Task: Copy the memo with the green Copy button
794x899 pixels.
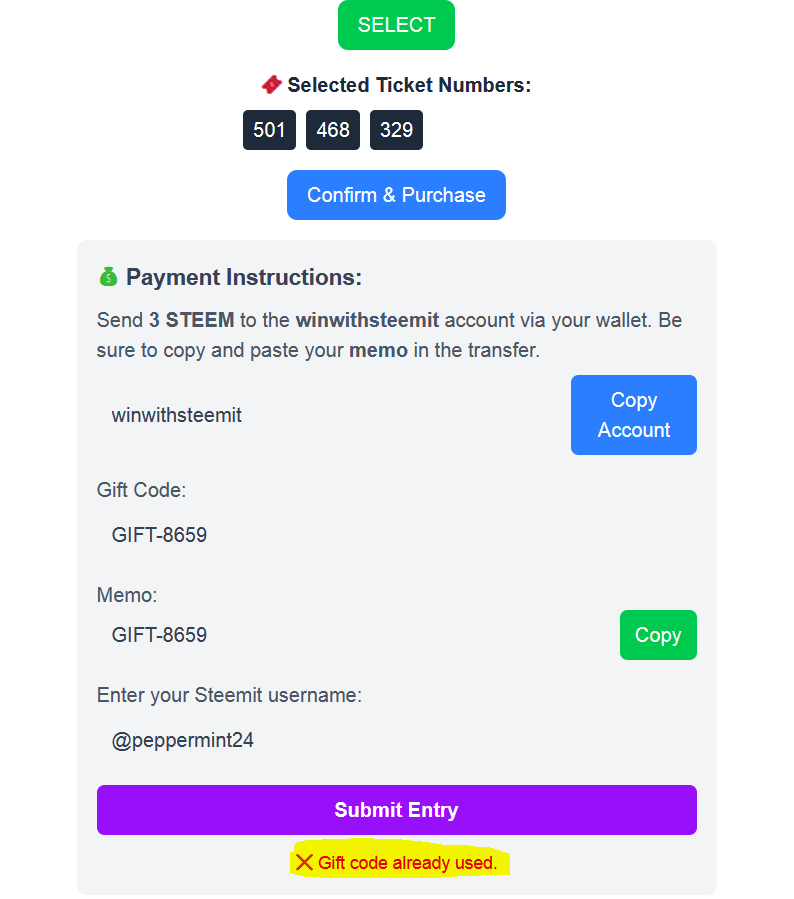Action: 657,635
